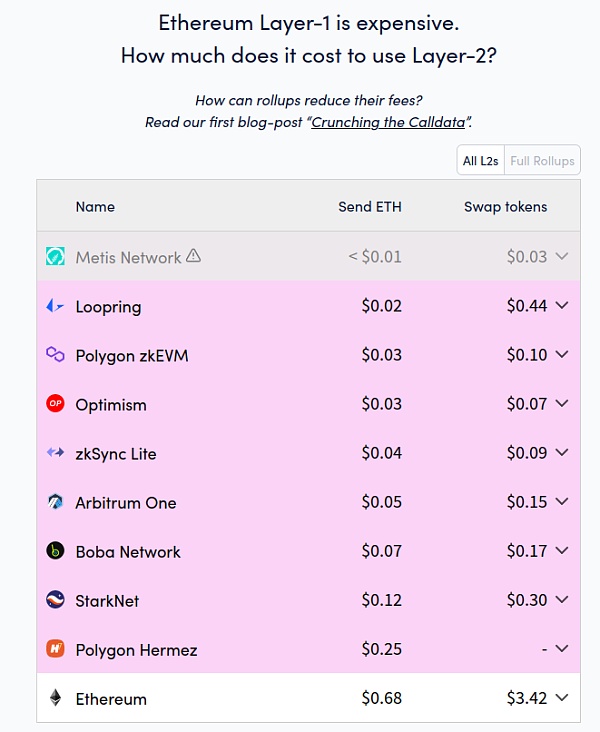Viewport: 600px width, 732px height.
Task: Click the Optimism red logo icon
Action: [55, 404]
